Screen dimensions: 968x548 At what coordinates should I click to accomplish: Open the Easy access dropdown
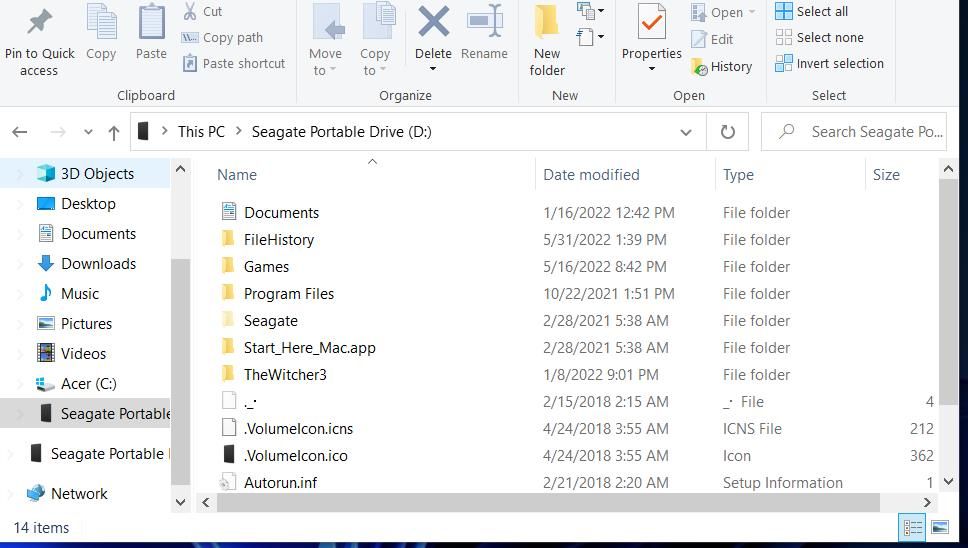click(590, 37)
